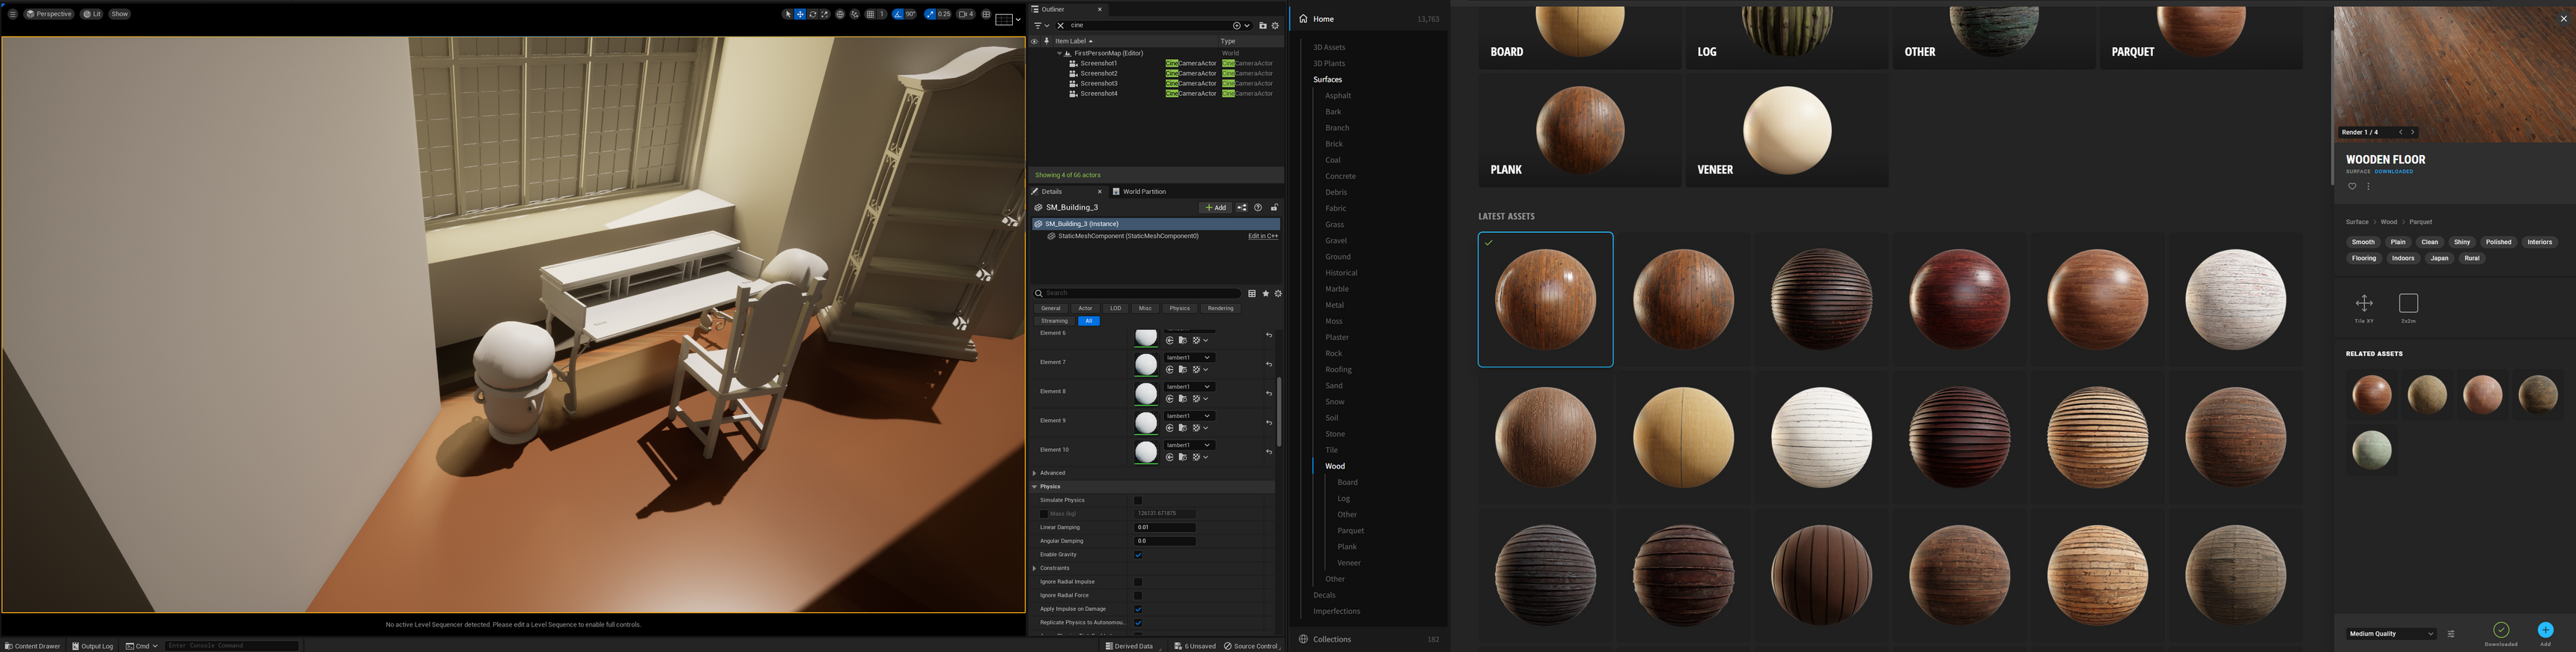The width and height of the screenshot is (2576, 652).
Task: Open viewport layout grid icon
Action: (x=987, y=14)
